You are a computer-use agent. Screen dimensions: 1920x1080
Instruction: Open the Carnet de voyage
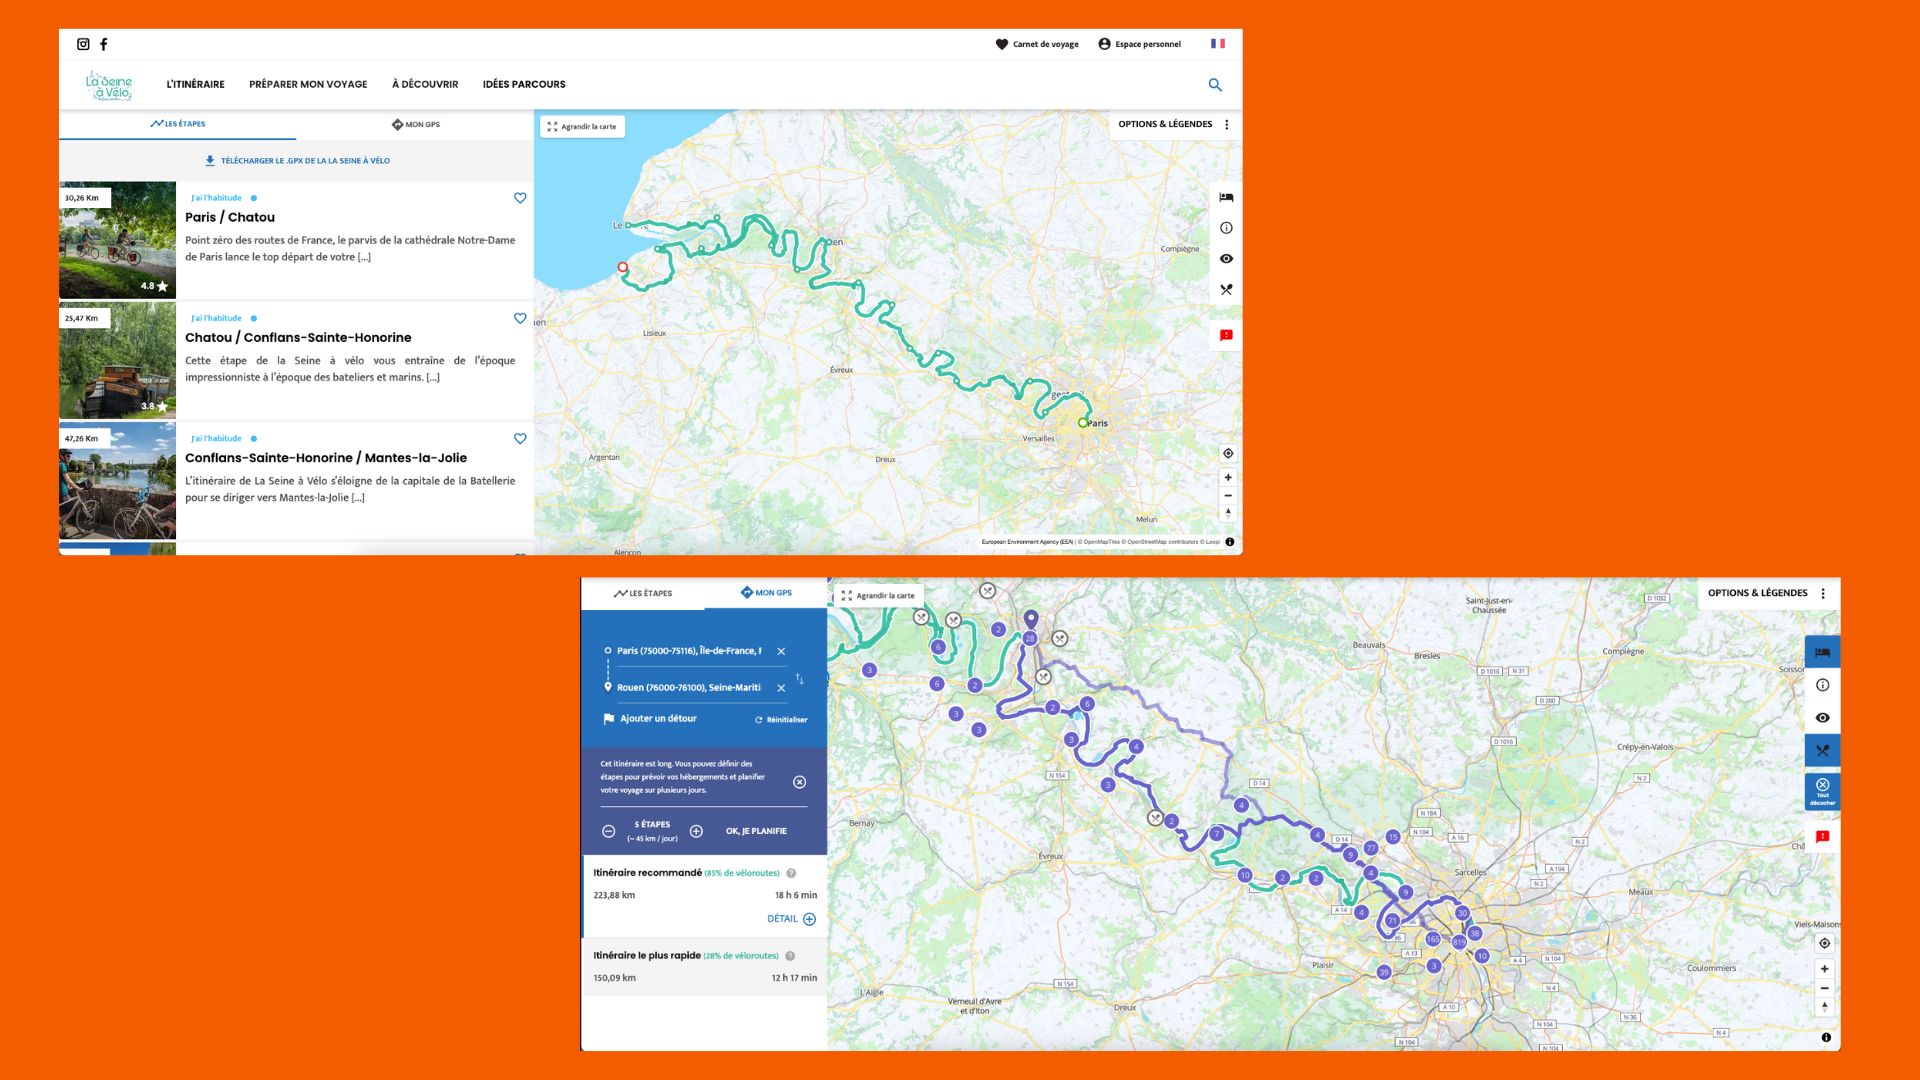[1037, 44]
